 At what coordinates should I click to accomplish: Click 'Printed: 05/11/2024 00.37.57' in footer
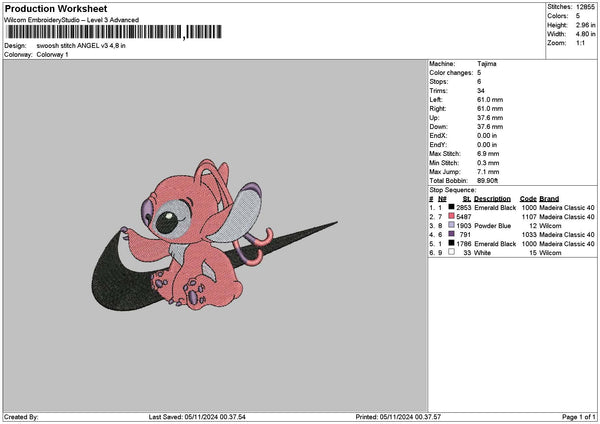[398, 417]
